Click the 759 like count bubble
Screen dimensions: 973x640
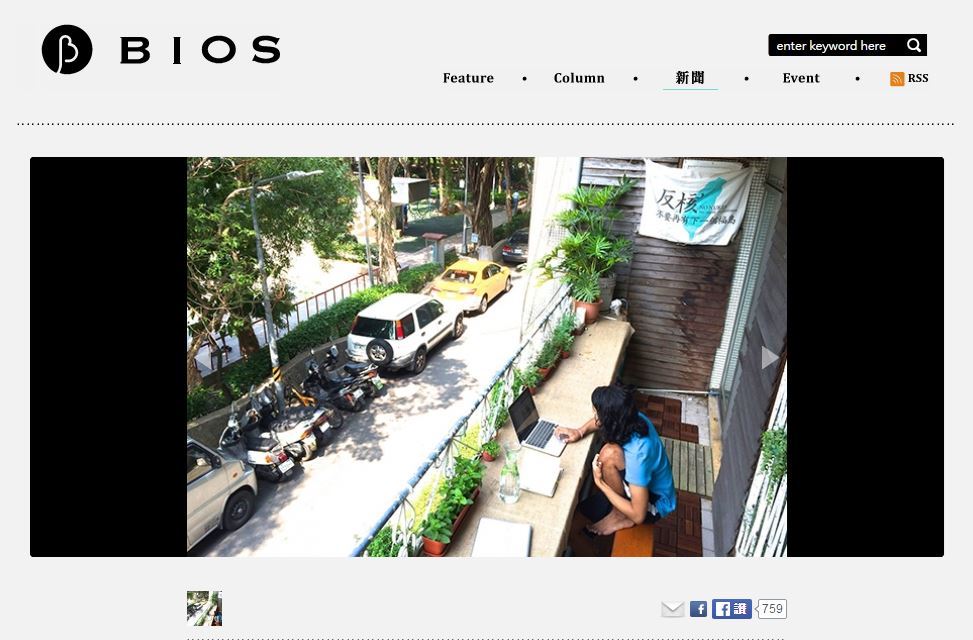[x=772, y=609]
